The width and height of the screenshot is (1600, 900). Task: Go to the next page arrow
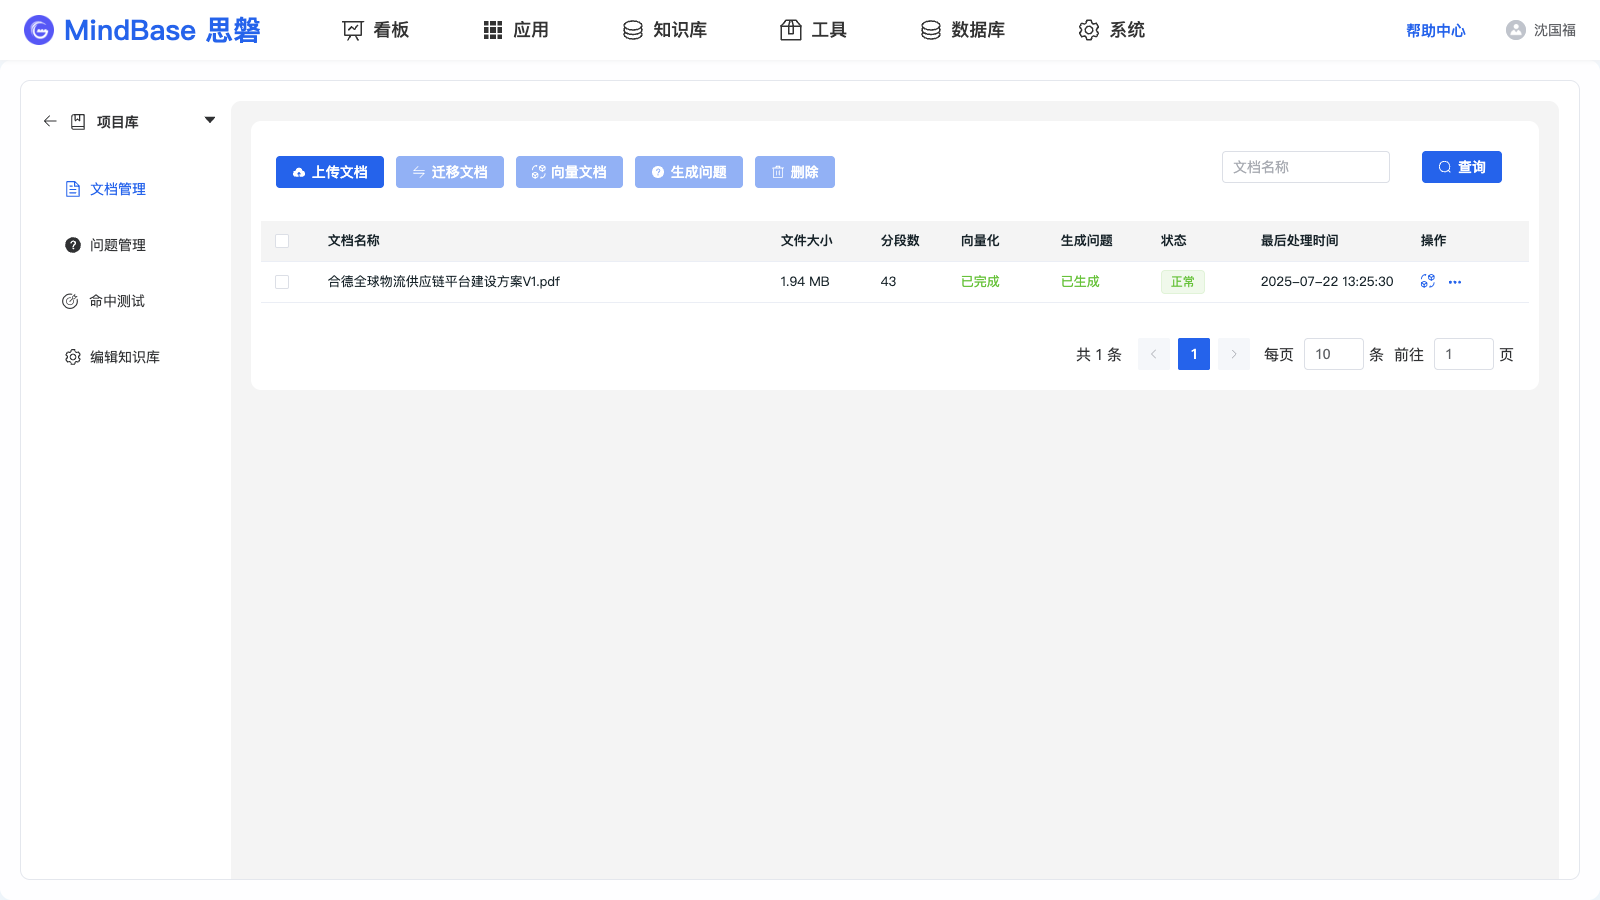(1234, 354)
